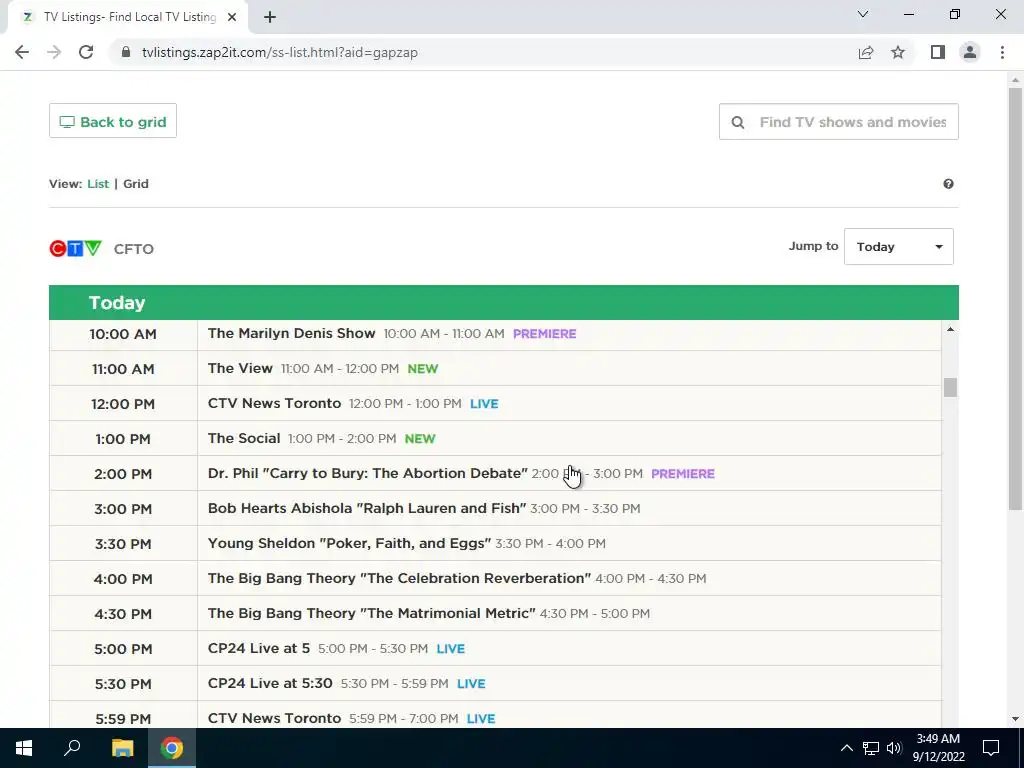Show hidden system tray icons

click(x=846, y=748)
